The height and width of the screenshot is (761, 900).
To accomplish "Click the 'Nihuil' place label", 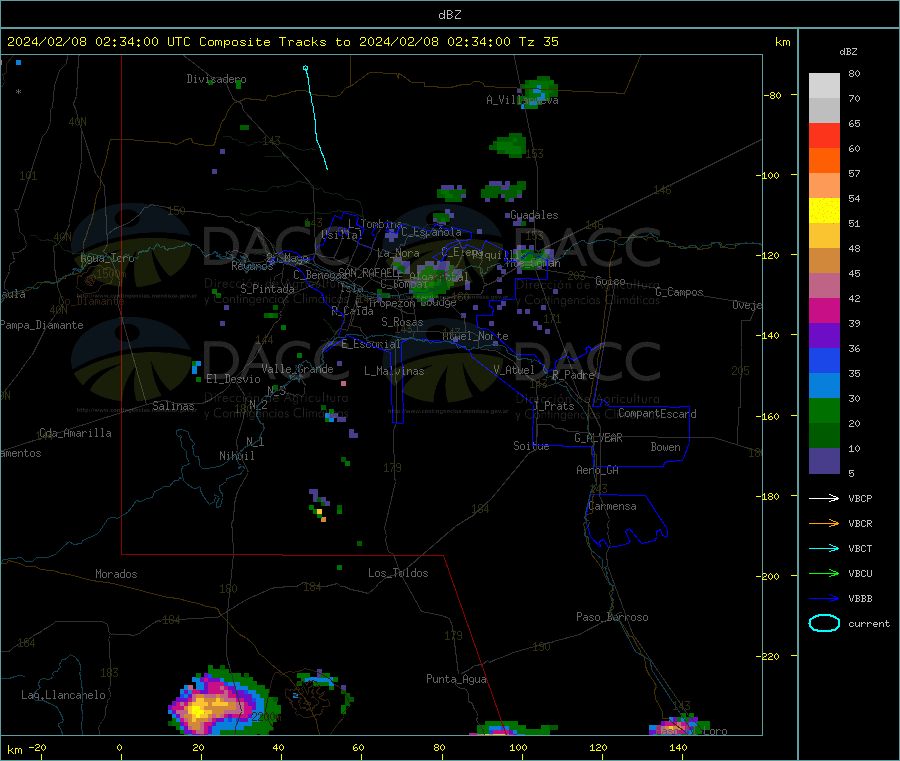I will [236, 456].
